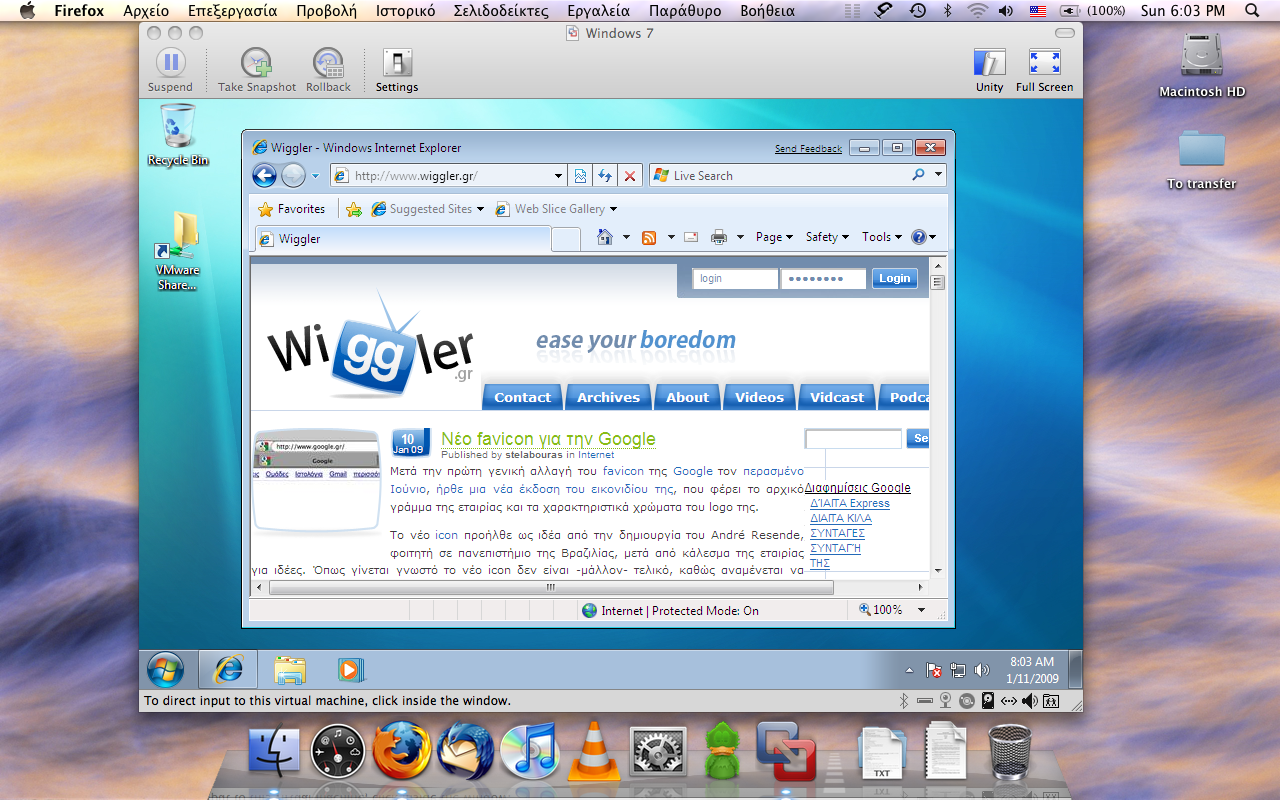This screenshot has width=1280, height=800.
Task: Click the Wiggler site search box
Action: tap(853, 439)
